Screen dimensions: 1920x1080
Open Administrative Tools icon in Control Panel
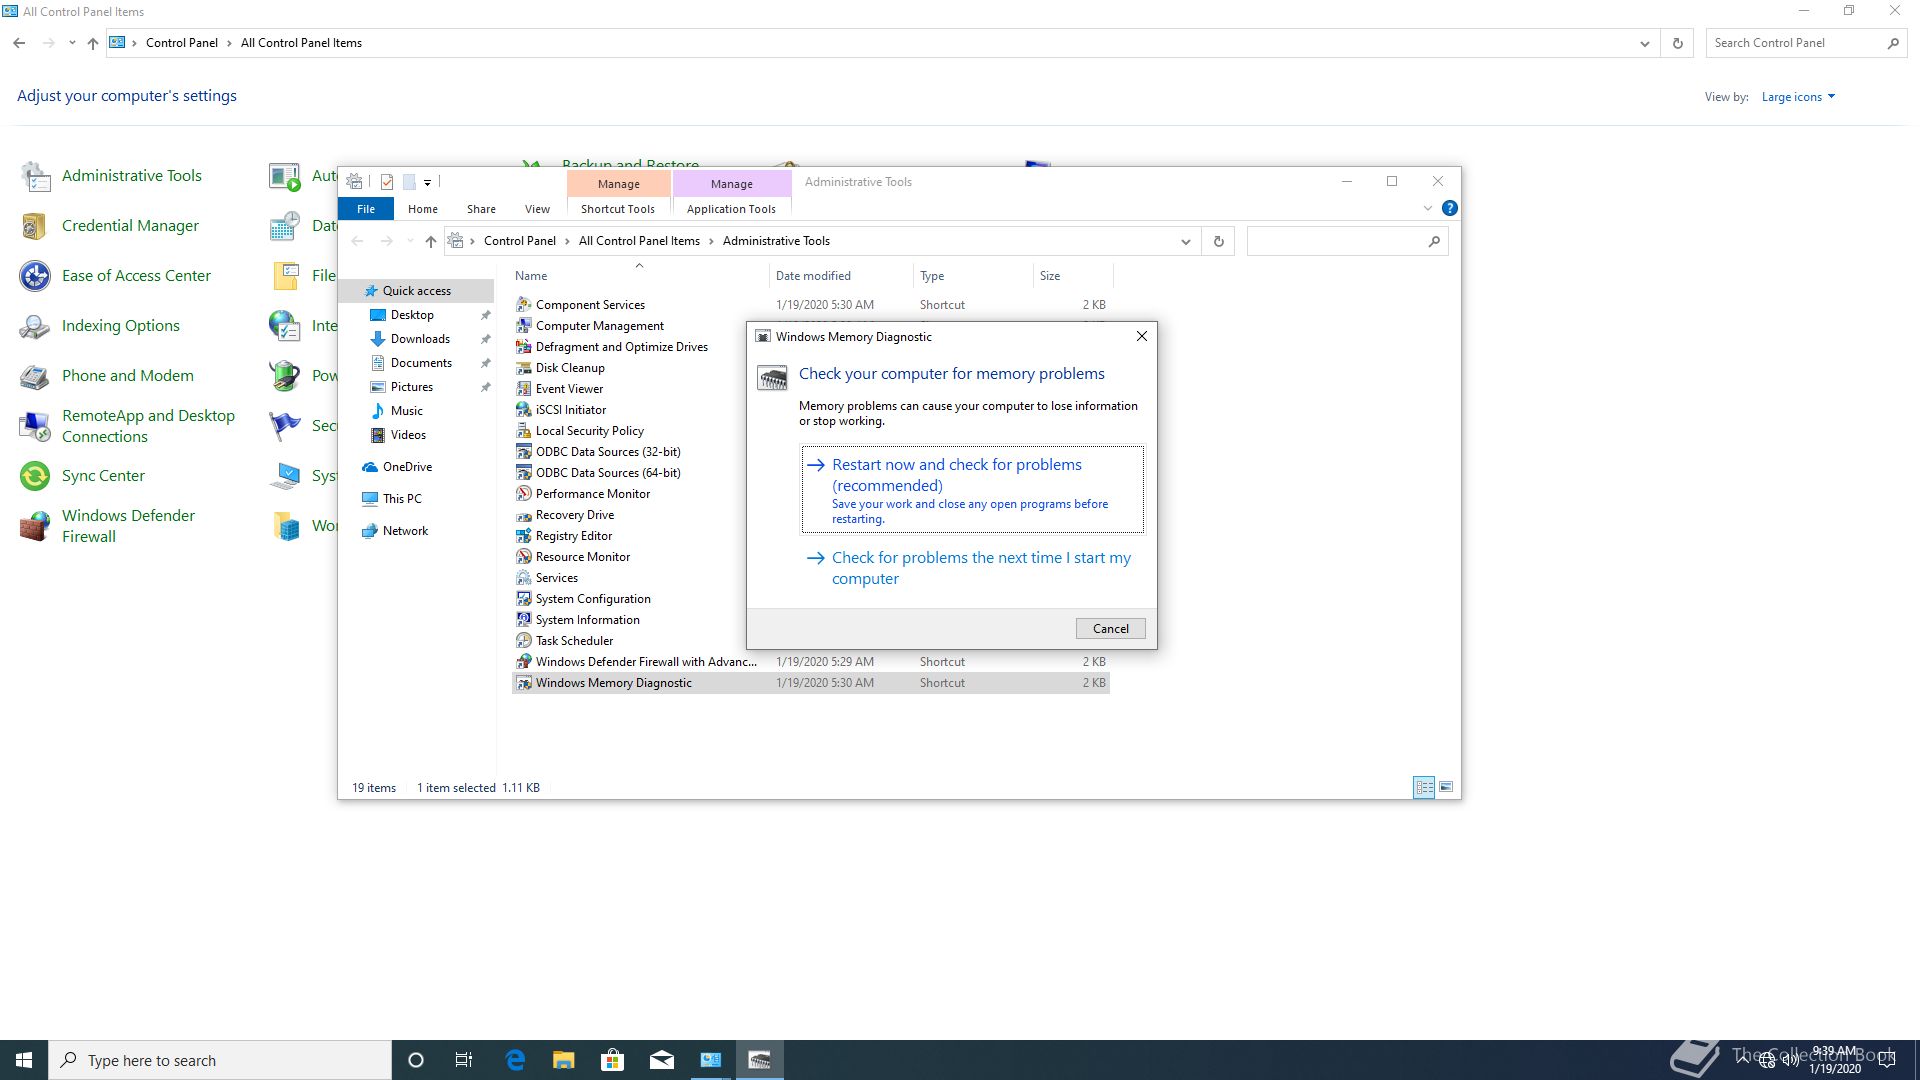pos(36,176)
